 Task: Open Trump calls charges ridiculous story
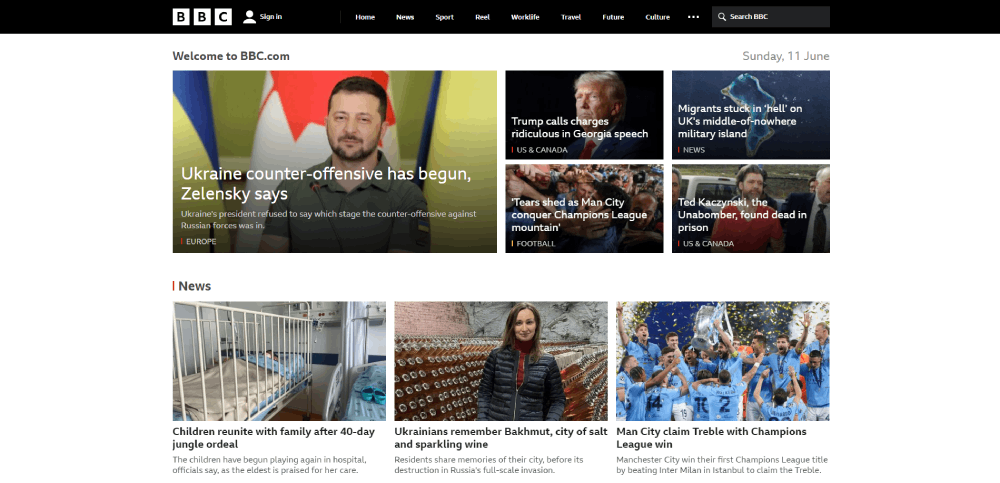(x=580, y=128)
